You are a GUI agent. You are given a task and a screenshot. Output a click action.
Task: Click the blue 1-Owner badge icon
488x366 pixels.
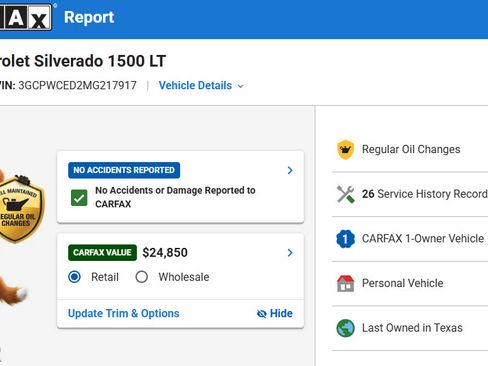[x=345, y=239]
